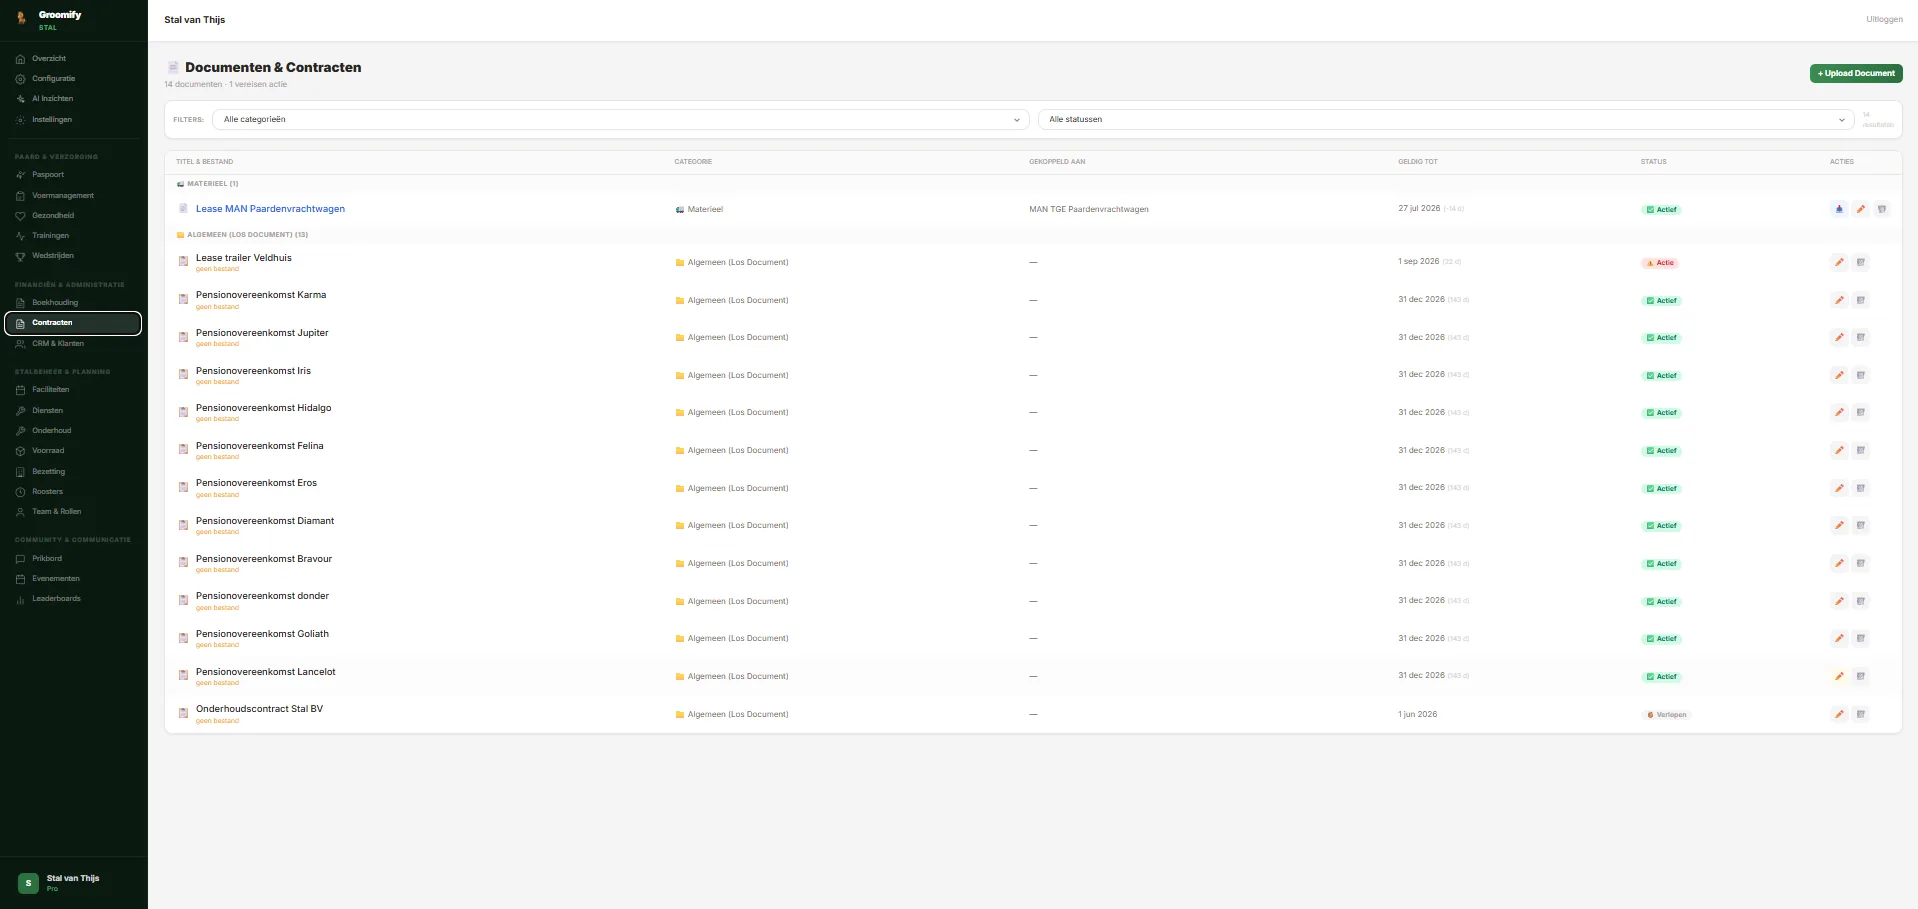
Task: Open CRM & Klanten page
Action: 73,343
